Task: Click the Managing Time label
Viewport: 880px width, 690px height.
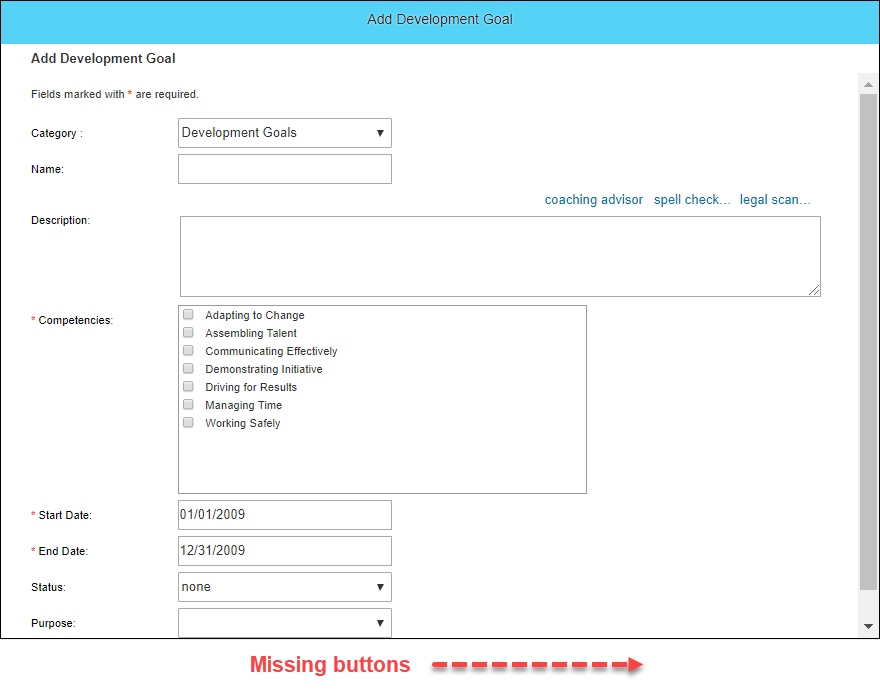Action: click(244, 405)
